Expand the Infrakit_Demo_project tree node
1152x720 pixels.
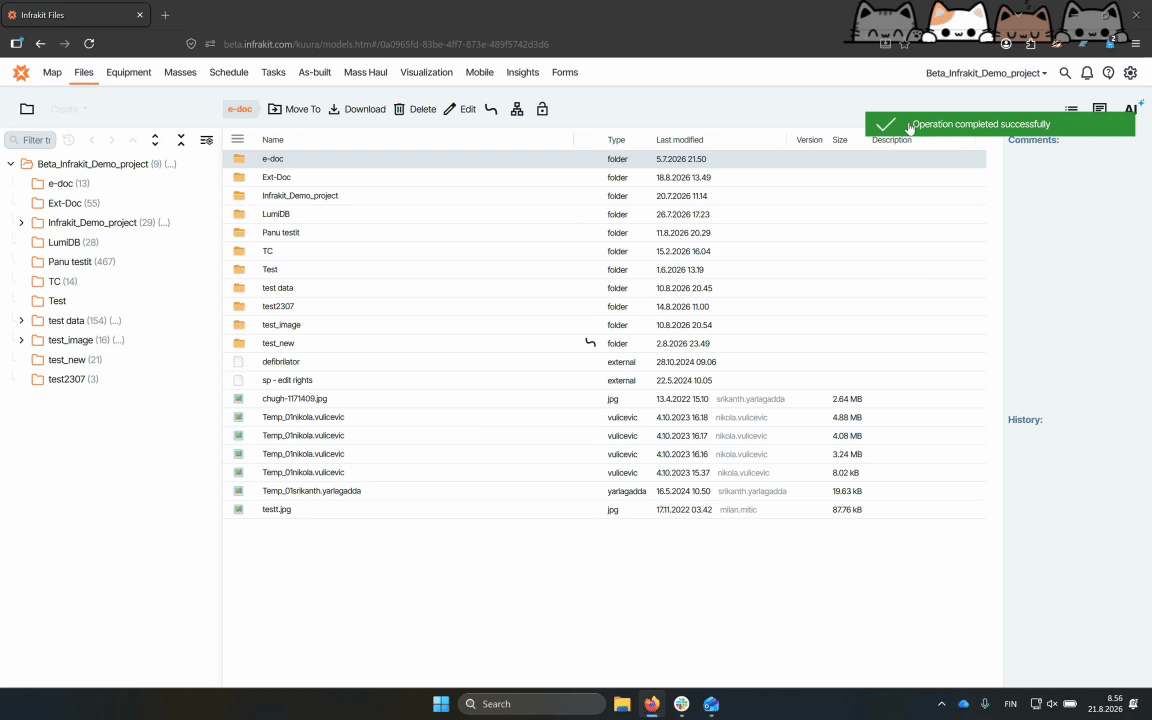(x=21, y=223)
